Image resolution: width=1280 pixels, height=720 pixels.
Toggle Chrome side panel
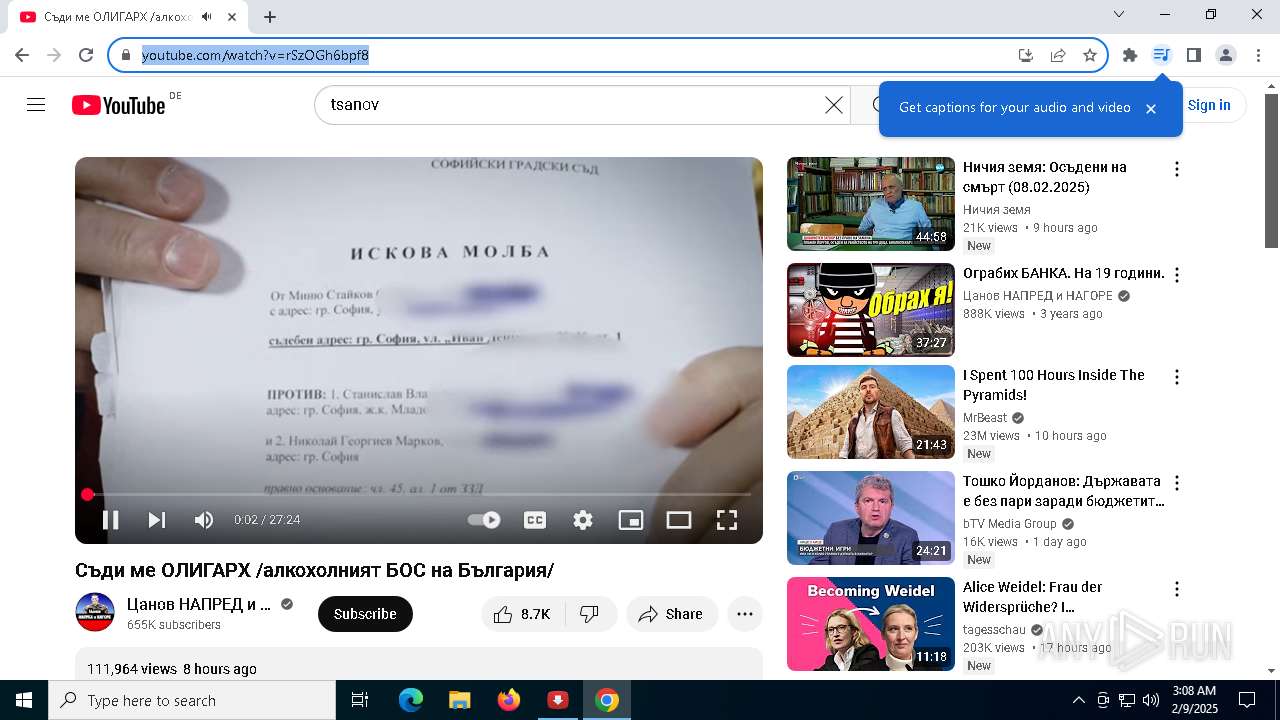(x=1193, y=55)
